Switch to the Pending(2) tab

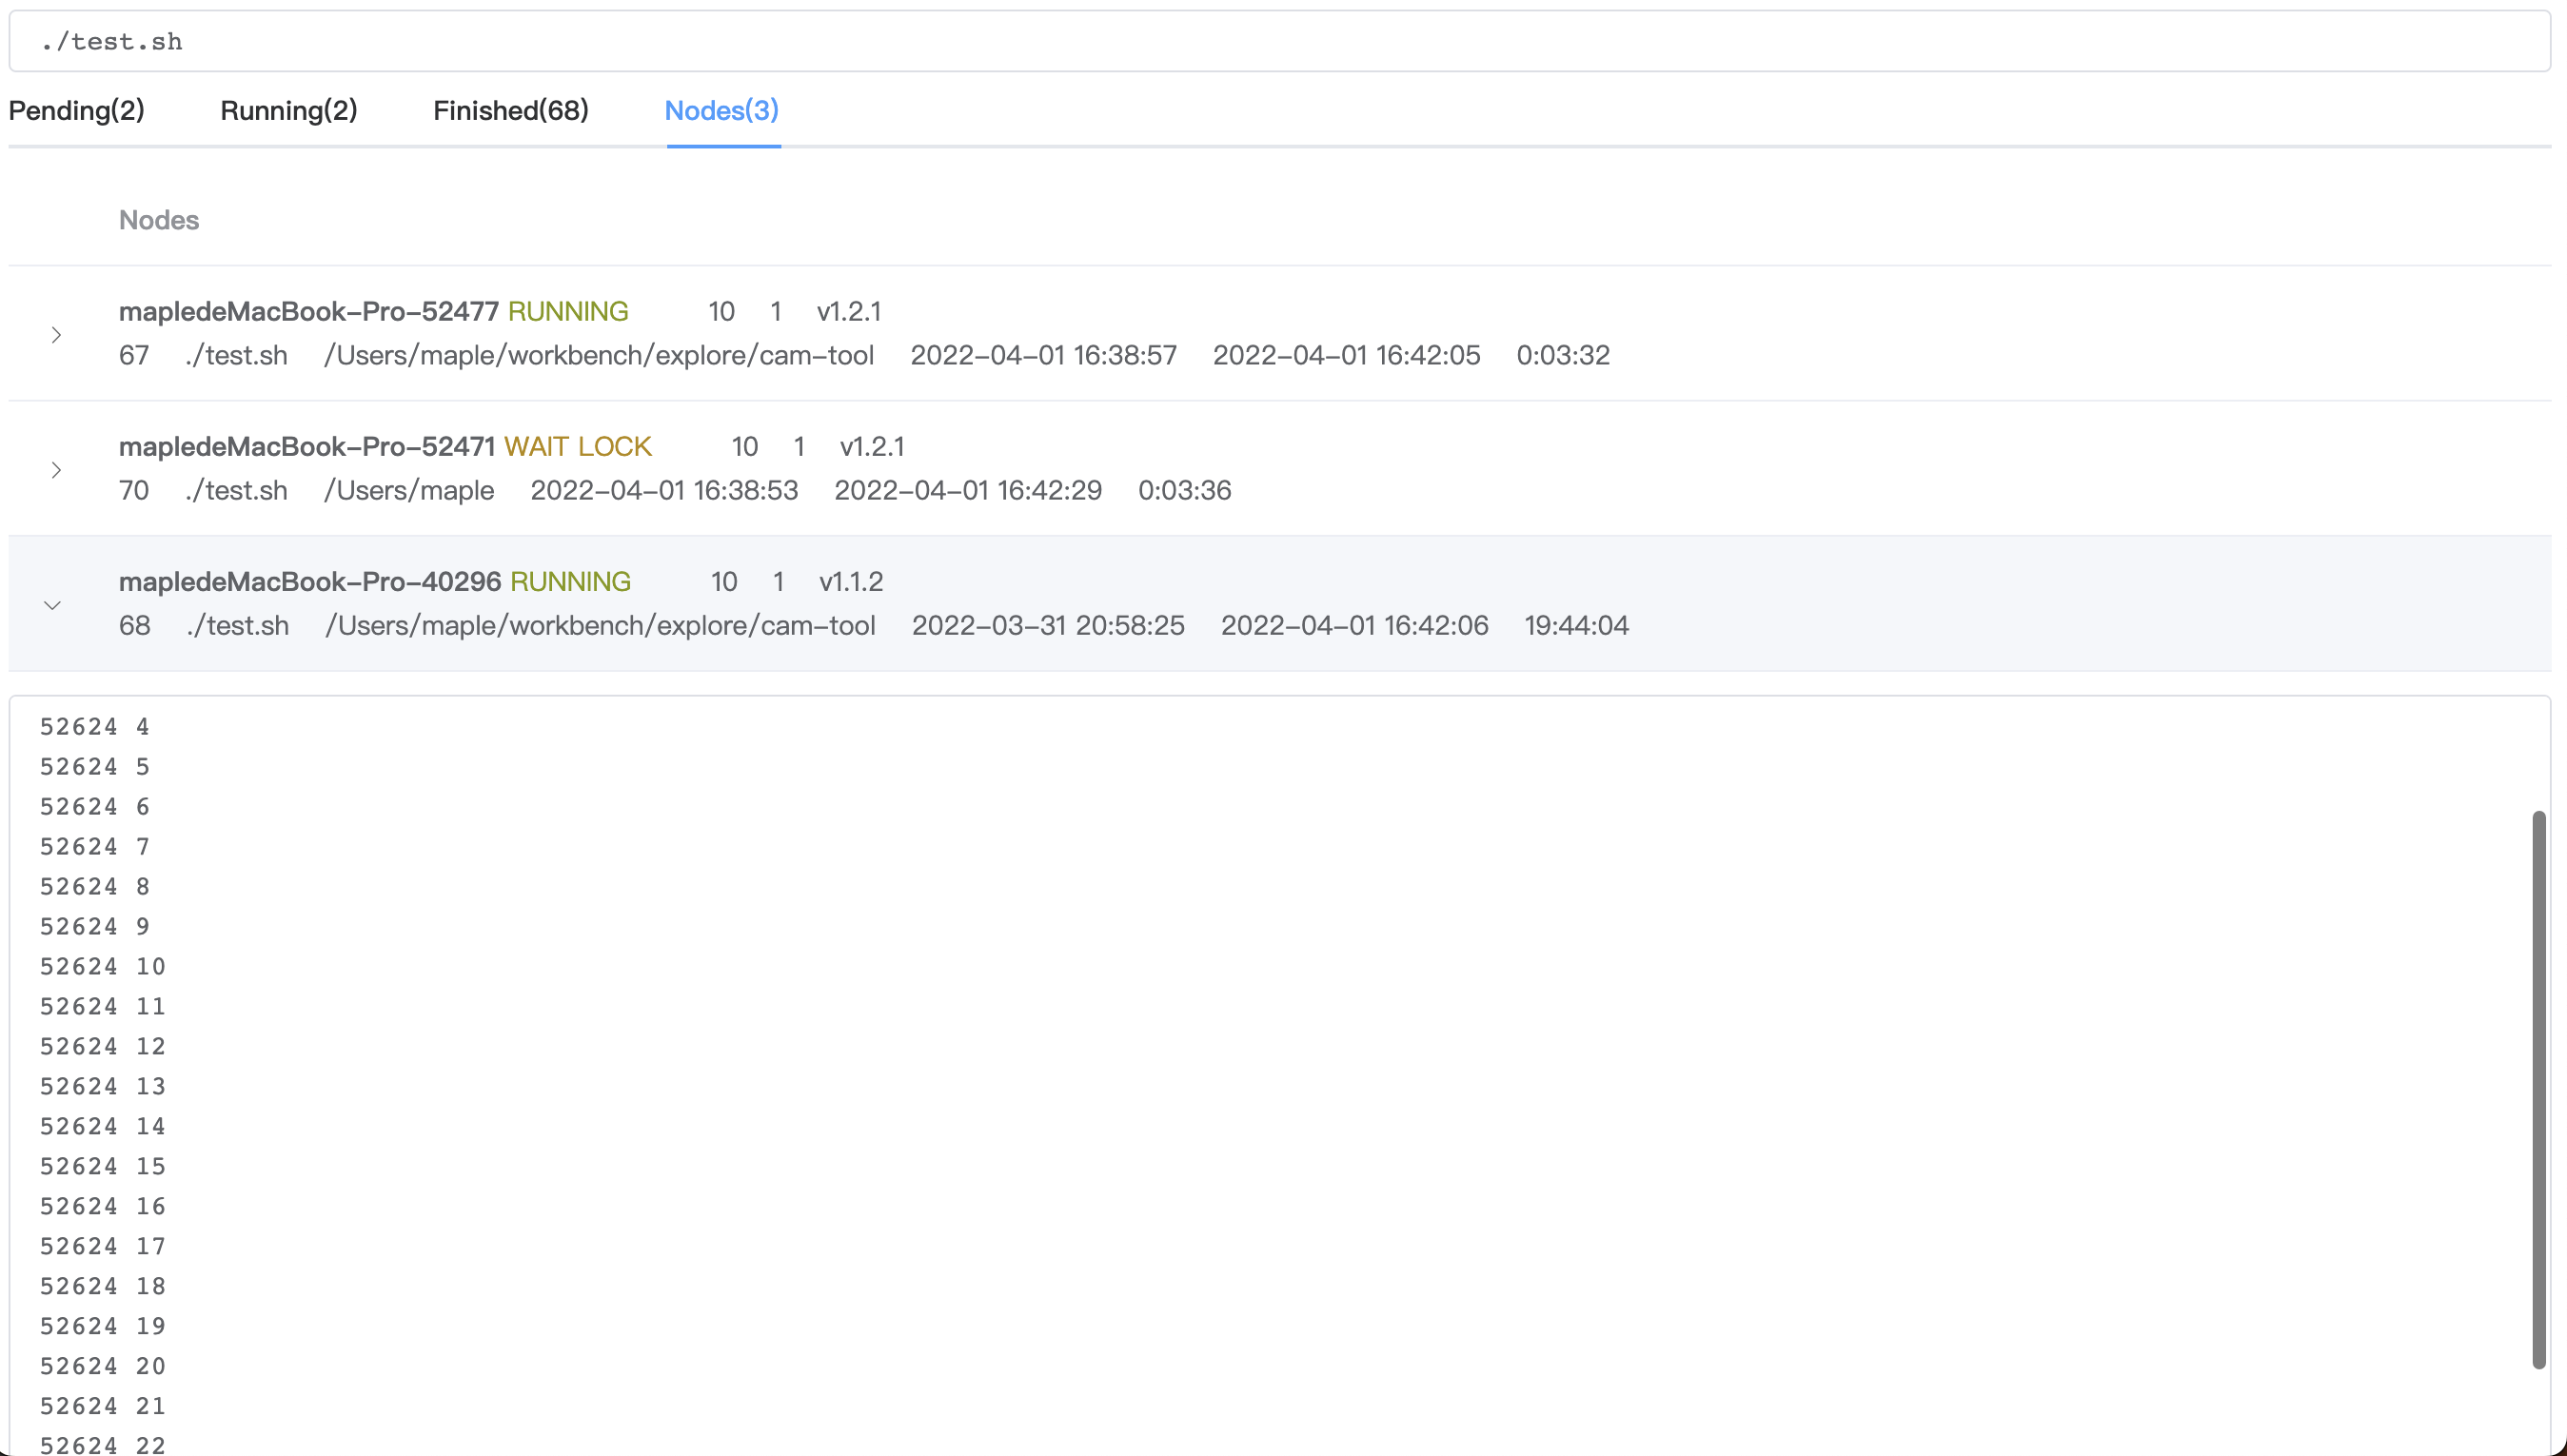(77, 111)
